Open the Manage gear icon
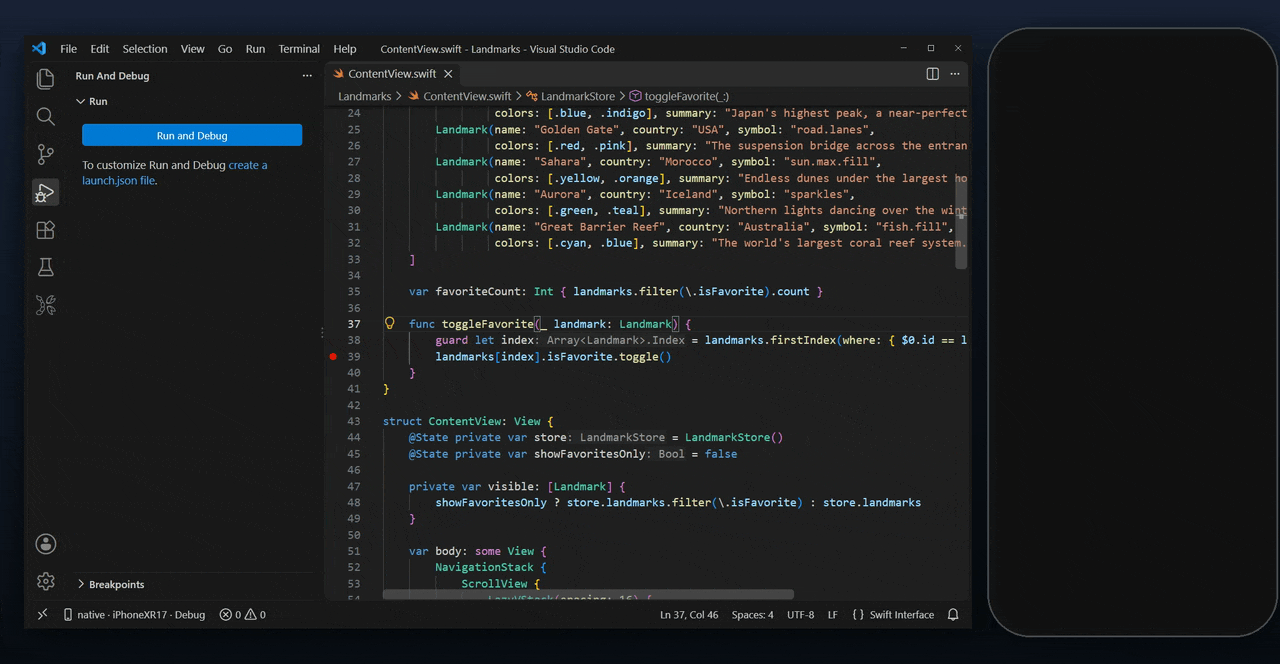The image size is (1280, 664). pyautogui.click(x=45, y=581)
